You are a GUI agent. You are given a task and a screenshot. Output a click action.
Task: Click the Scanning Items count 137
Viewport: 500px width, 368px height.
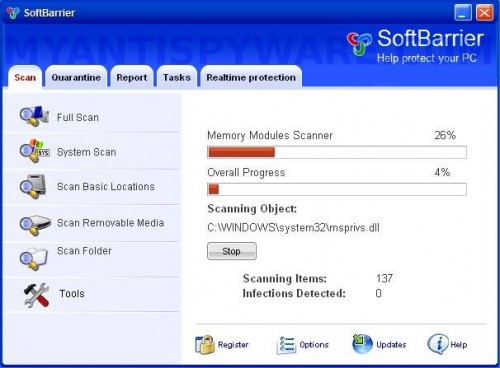coord(384,278)
